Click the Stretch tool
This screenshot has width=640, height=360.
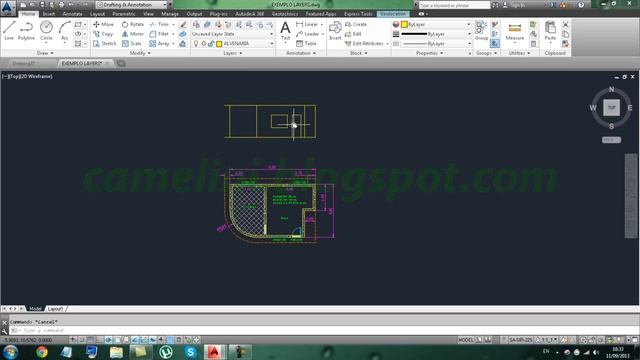click(x=104, y=43)
